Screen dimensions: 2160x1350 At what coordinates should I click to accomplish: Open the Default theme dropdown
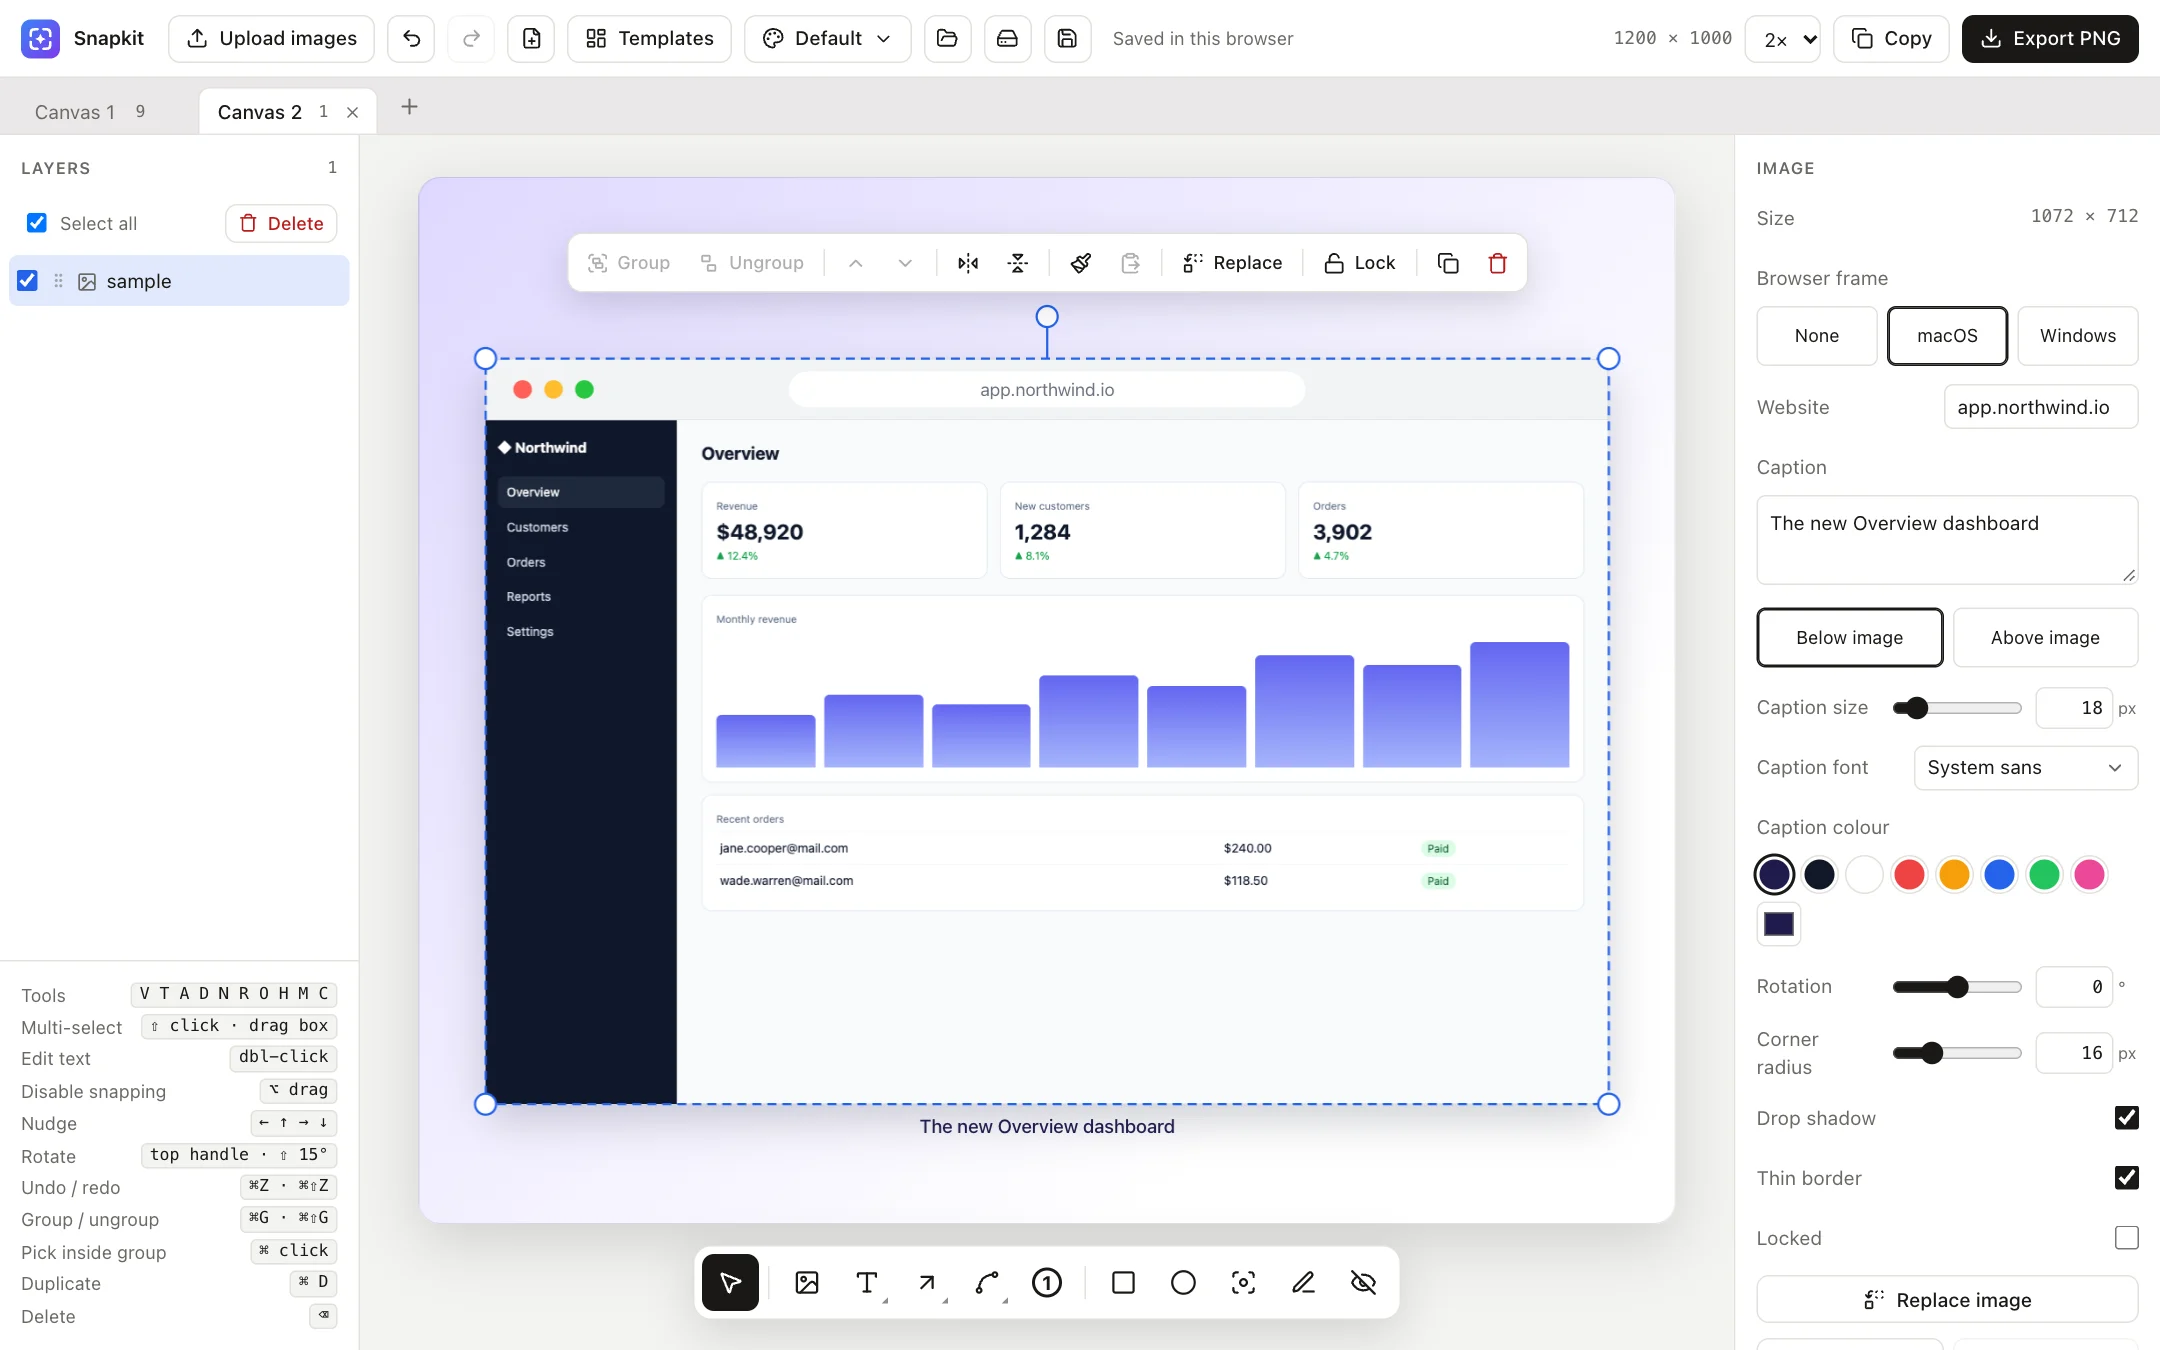pyautogui.click(x=827, y=39)
